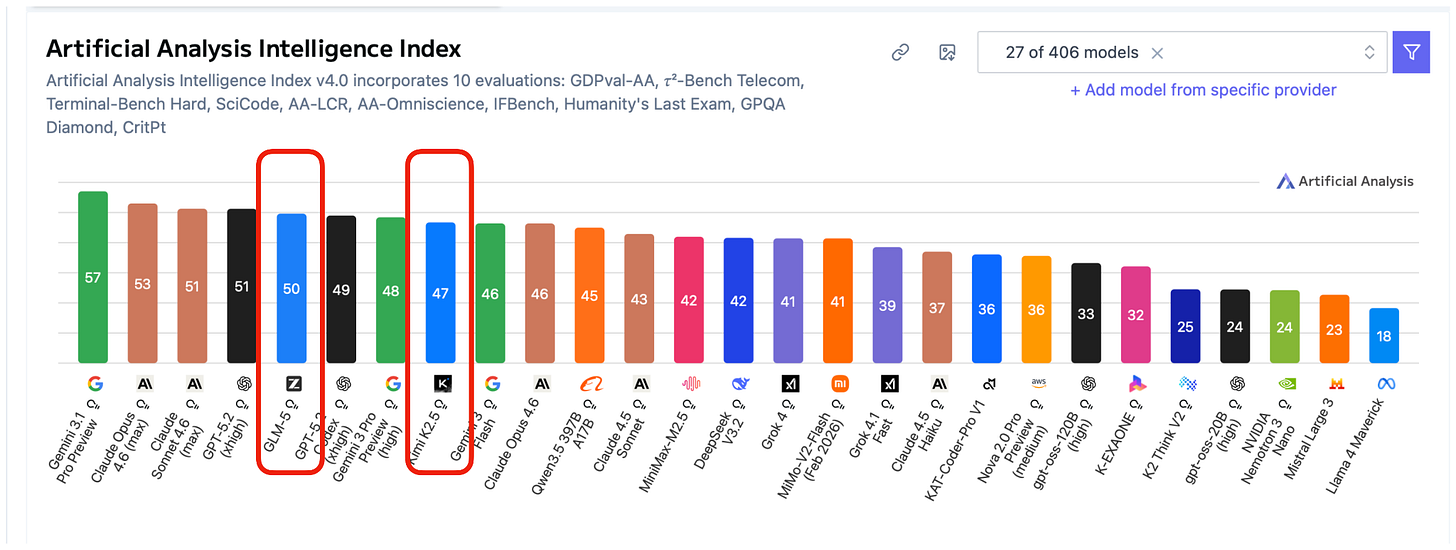Screen dimensions: 1456x550
Task: Click Kimi K logo under the 47 bar
Action: (441, 383)
